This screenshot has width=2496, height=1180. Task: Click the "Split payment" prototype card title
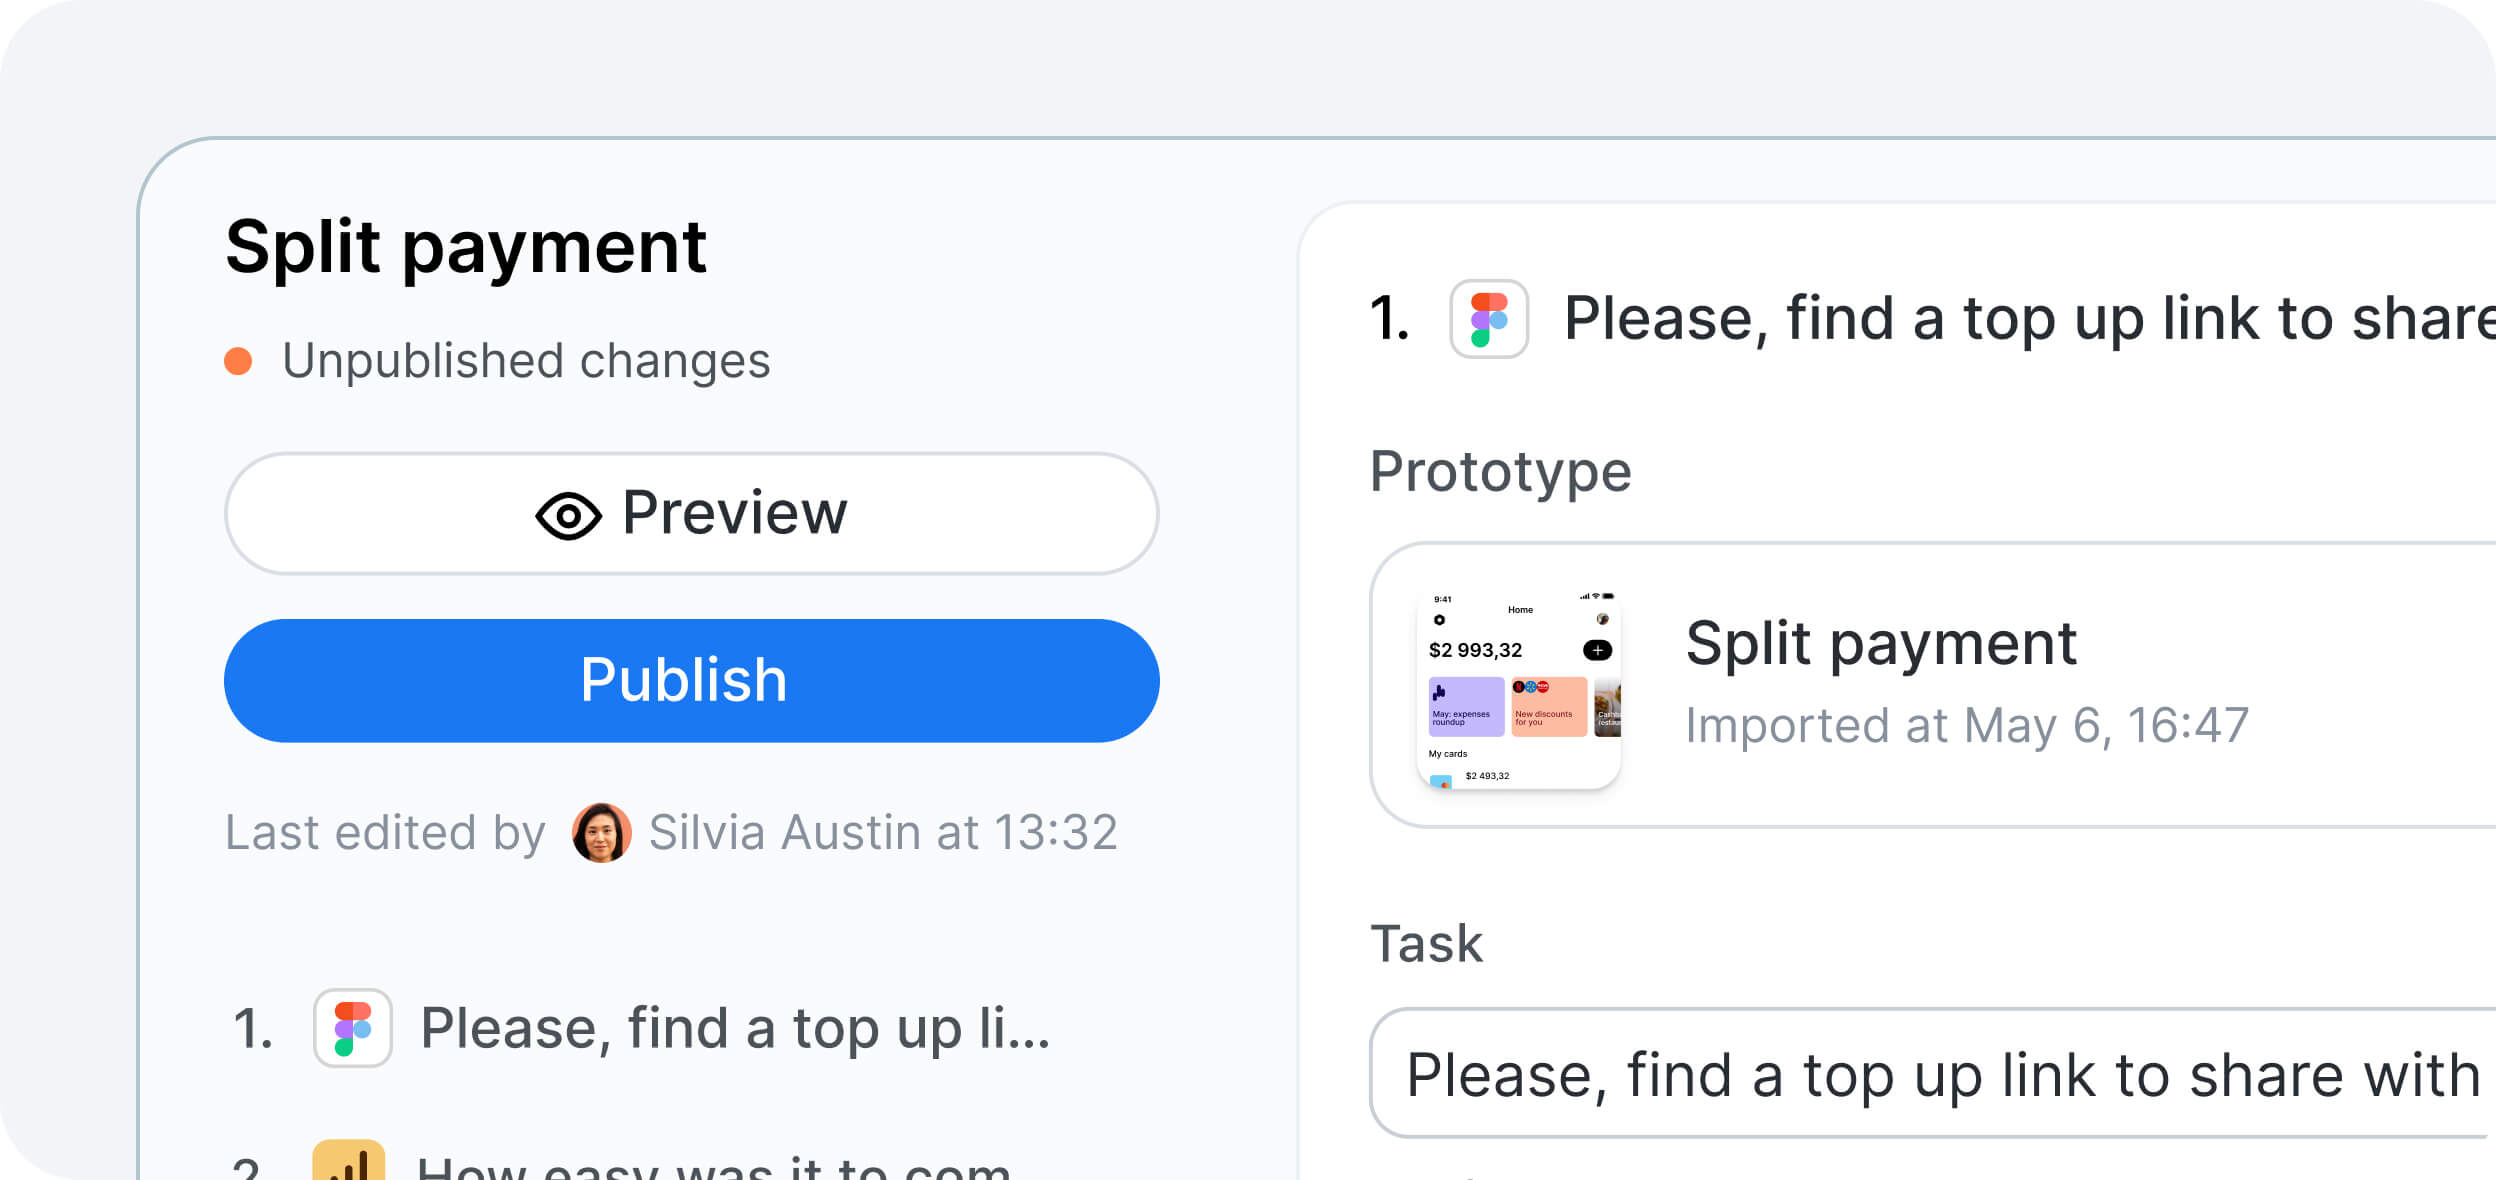tap(1881, 643)
